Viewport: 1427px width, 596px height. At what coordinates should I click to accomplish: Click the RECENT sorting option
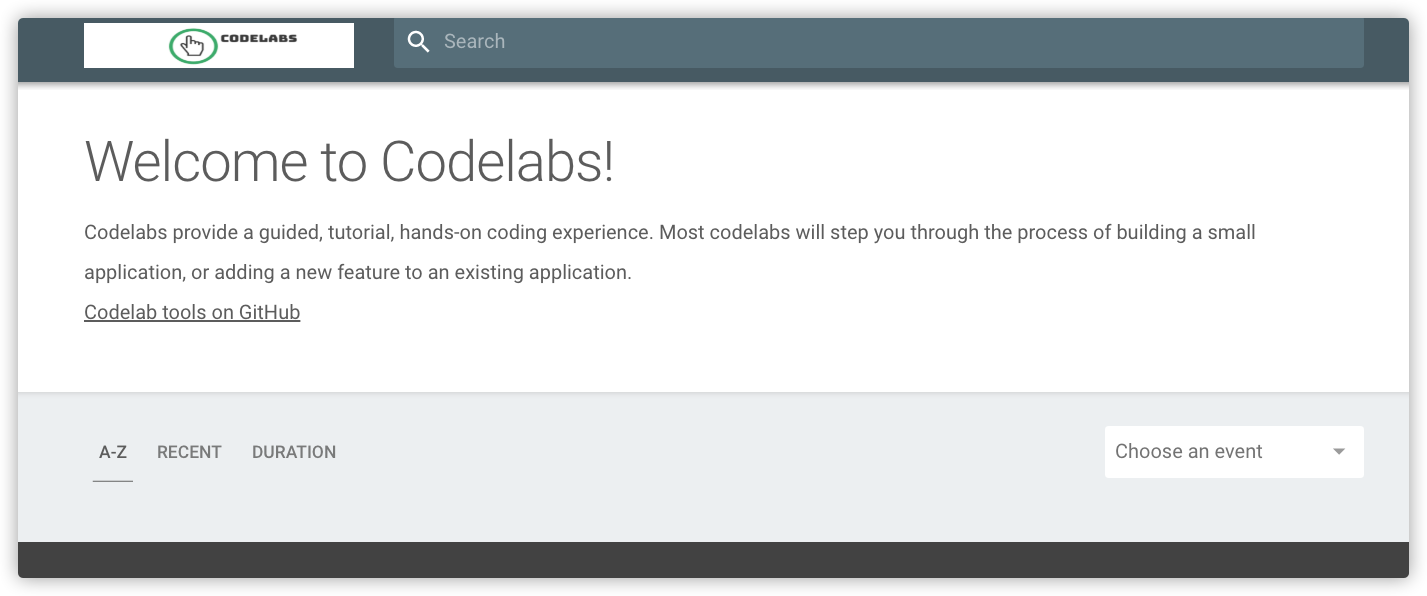(x=189, y=452)
